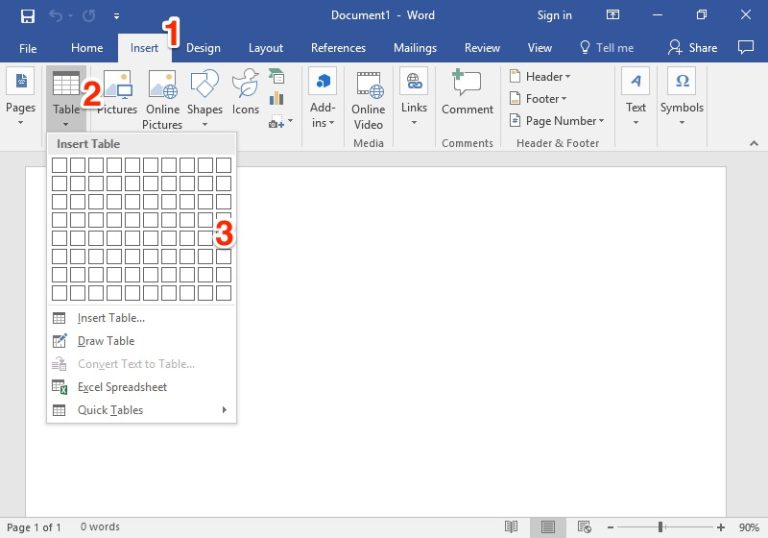
Task: Enable Web Layout view in status bar
Action: tap(584, 527)
